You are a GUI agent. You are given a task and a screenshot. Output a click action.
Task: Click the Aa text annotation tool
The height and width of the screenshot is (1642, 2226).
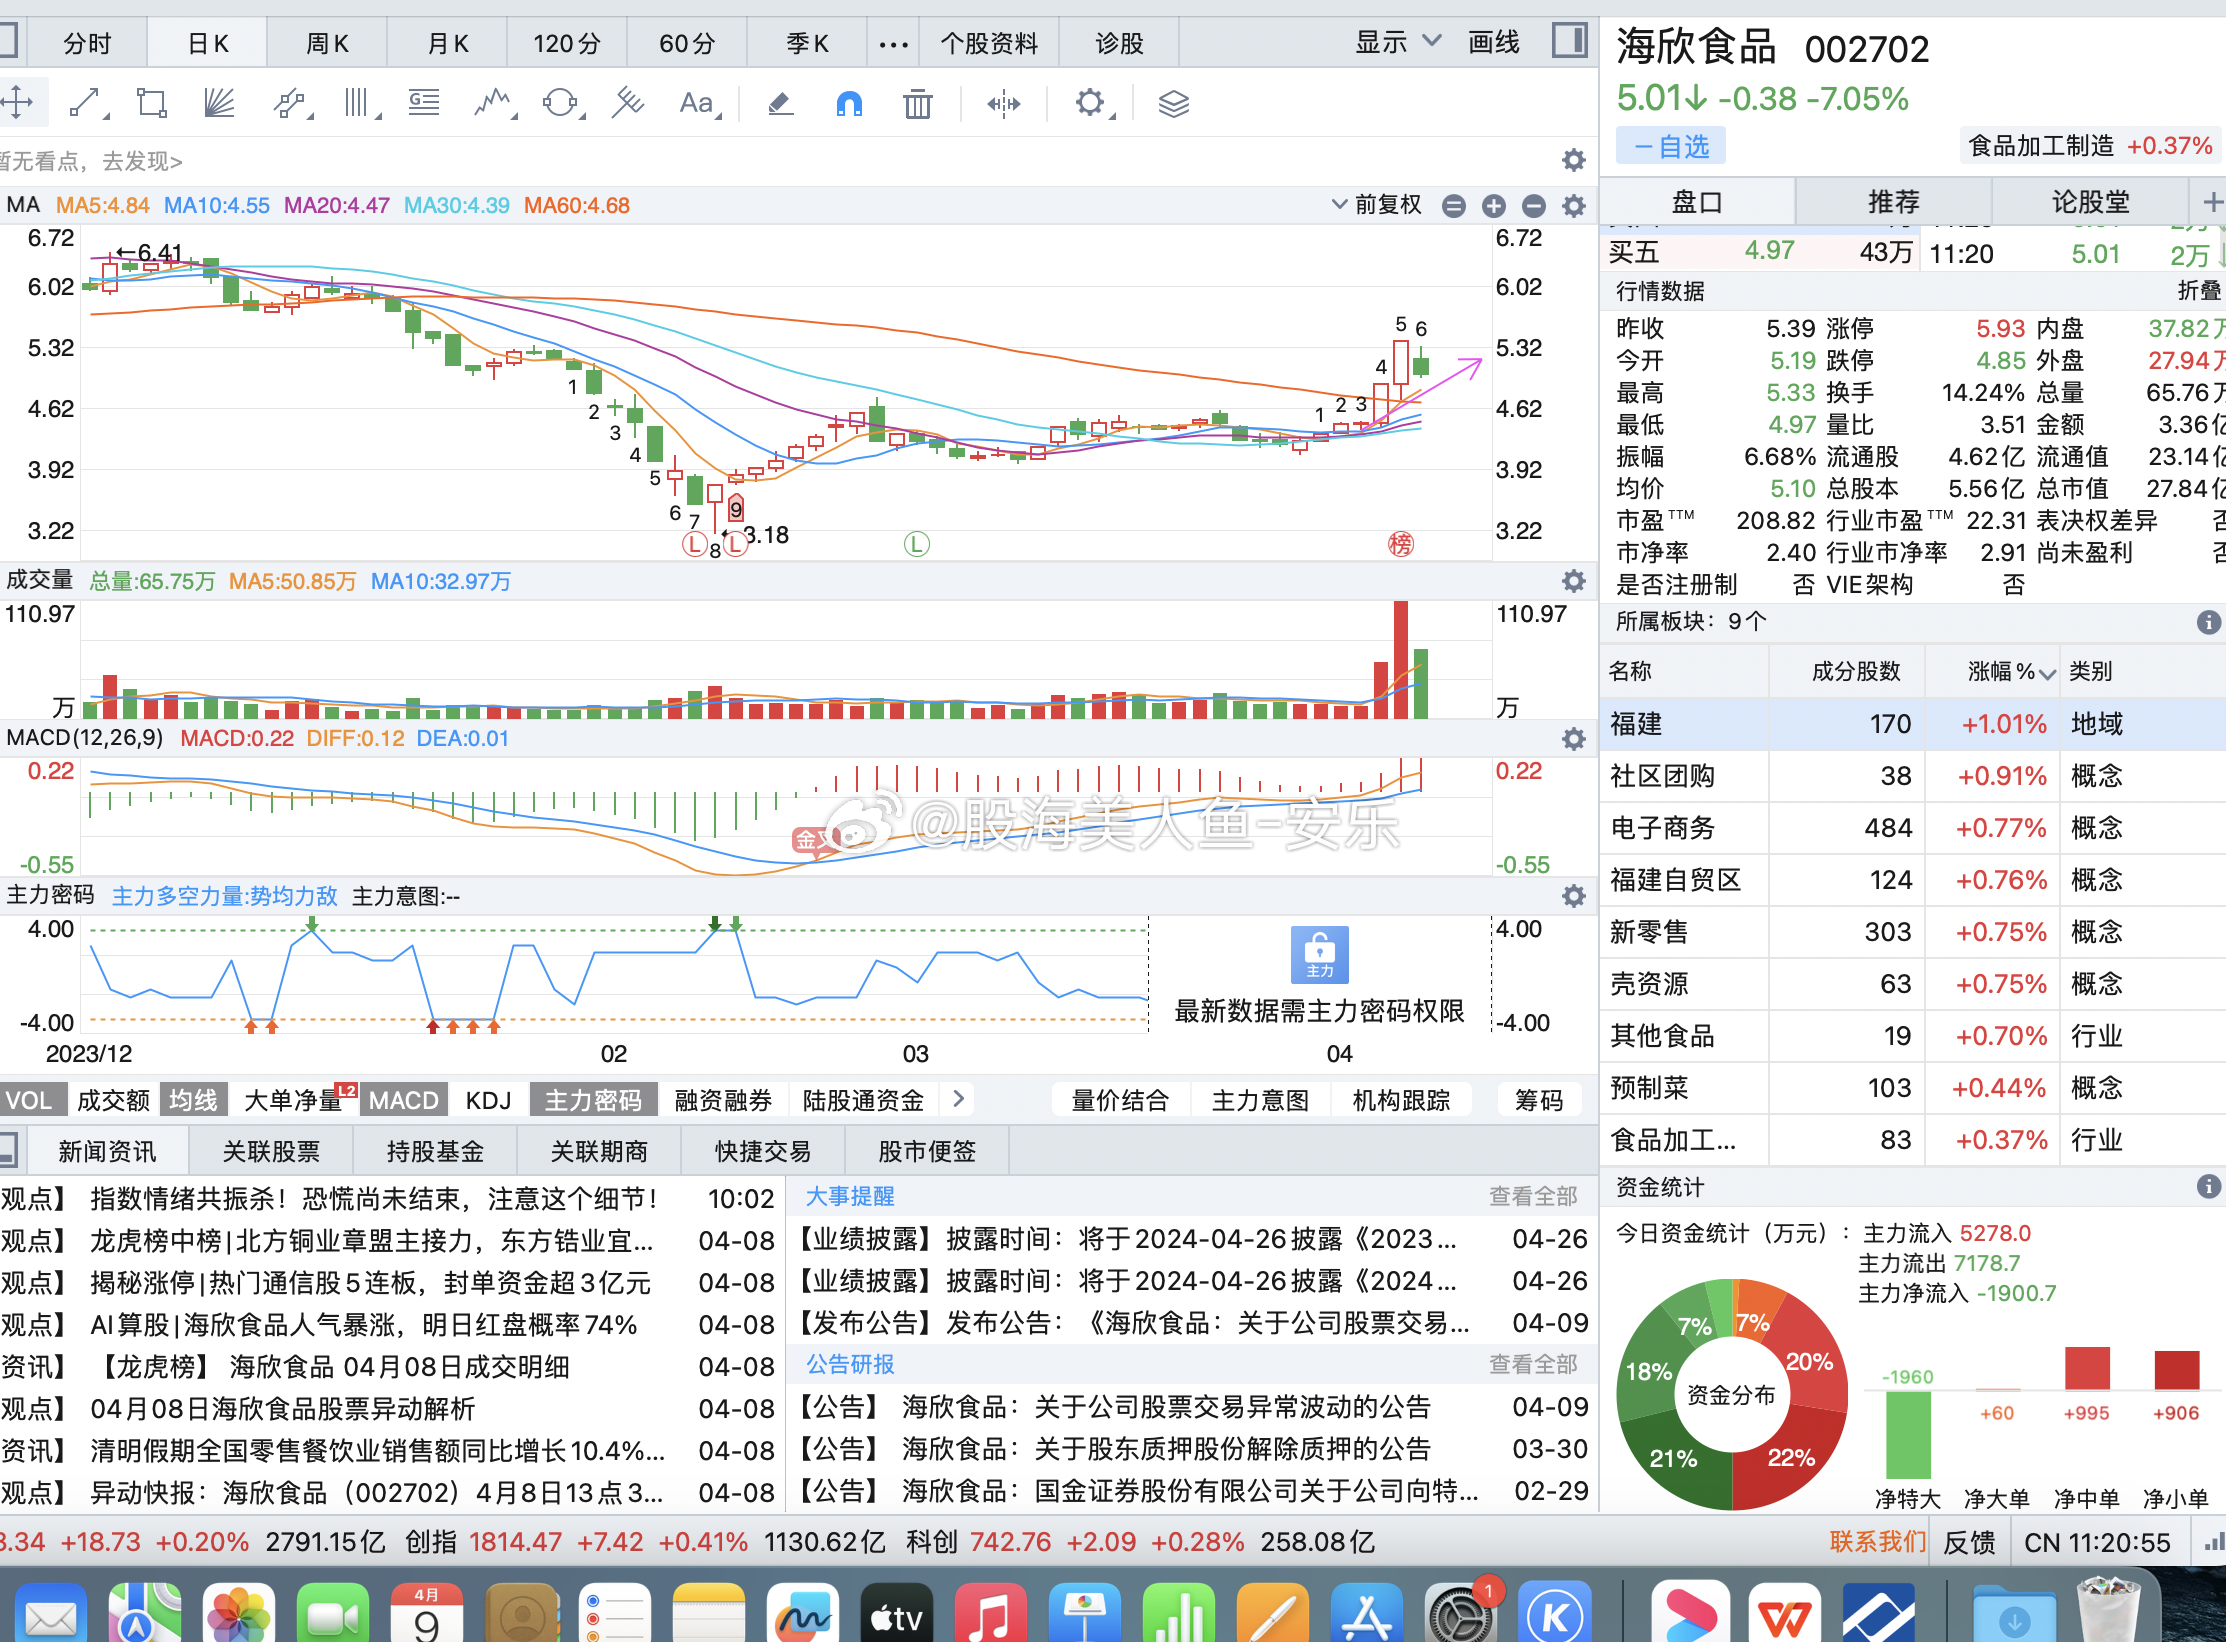coord(697,103)
